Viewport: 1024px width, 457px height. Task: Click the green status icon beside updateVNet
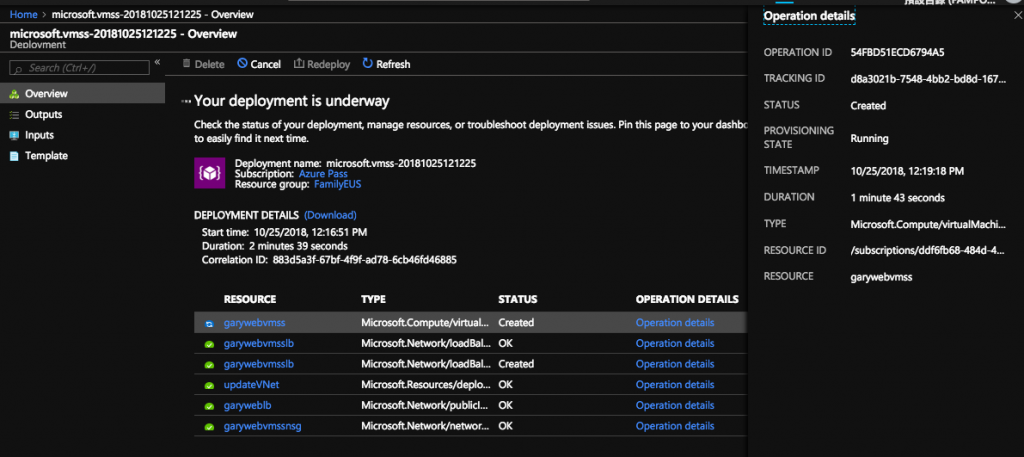(209, 385)
